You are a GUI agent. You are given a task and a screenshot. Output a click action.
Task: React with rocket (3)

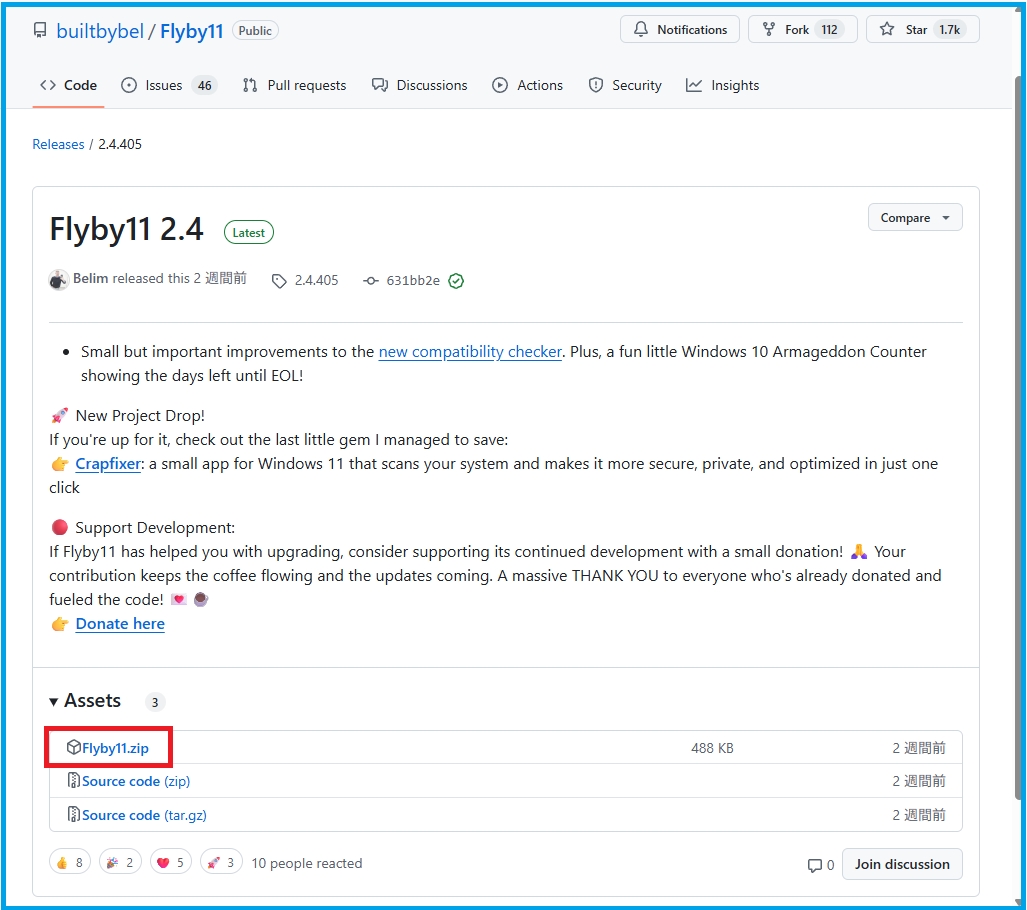(221, 862)
